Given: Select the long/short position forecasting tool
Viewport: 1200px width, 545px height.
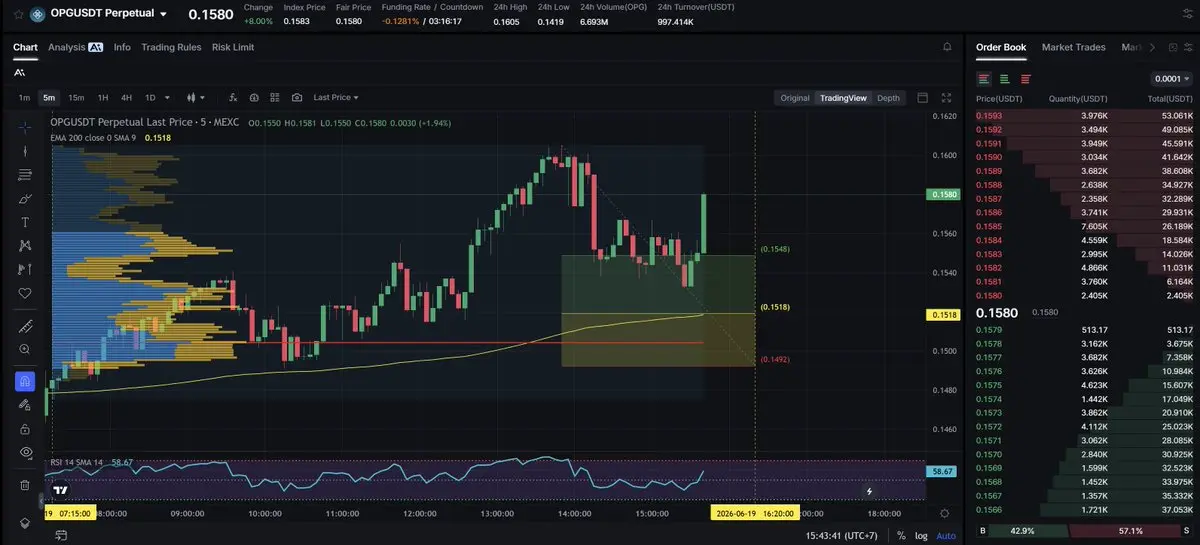Looking at the screenshot, I should tap(25, 269).
